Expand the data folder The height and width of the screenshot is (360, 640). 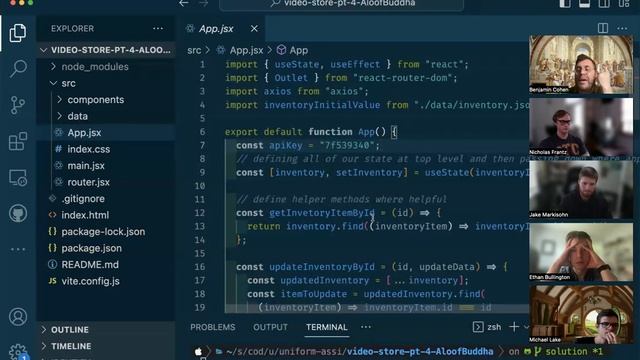[x=106, y=116]
